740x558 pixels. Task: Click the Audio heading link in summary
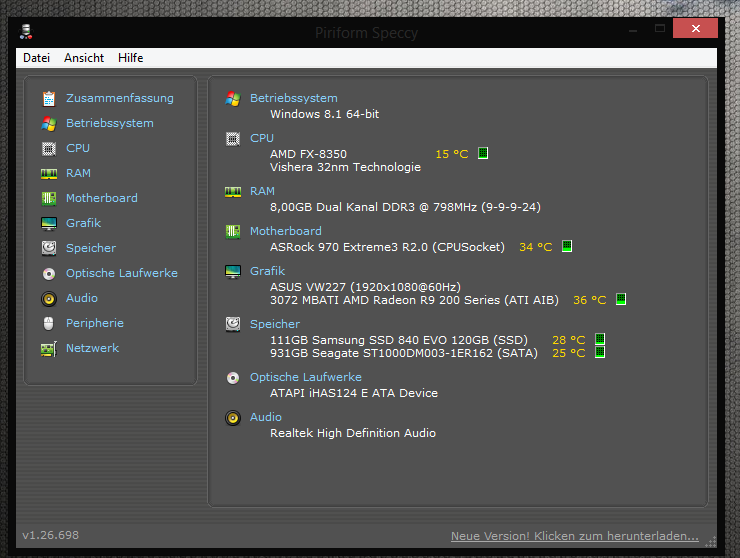point(266,417)
